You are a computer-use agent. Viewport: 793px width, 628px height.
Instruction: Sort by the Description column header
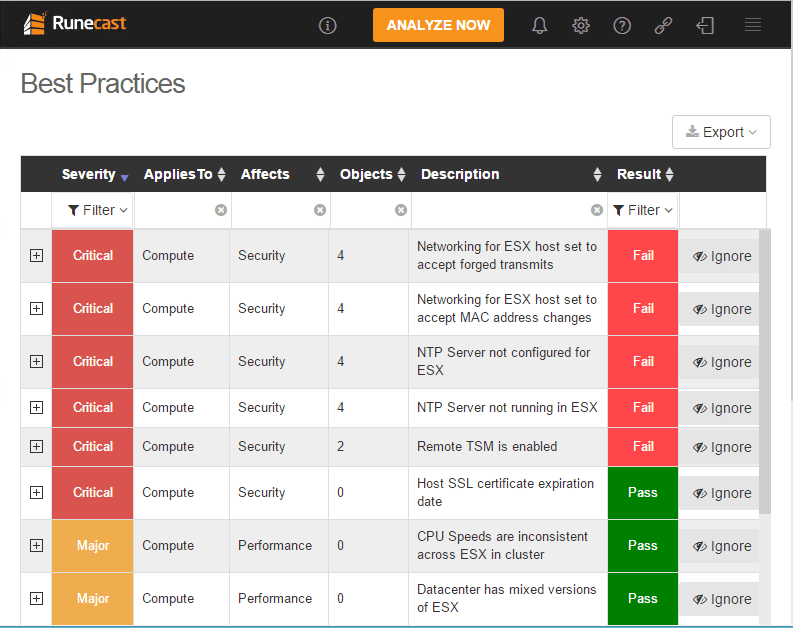point(511,174)
